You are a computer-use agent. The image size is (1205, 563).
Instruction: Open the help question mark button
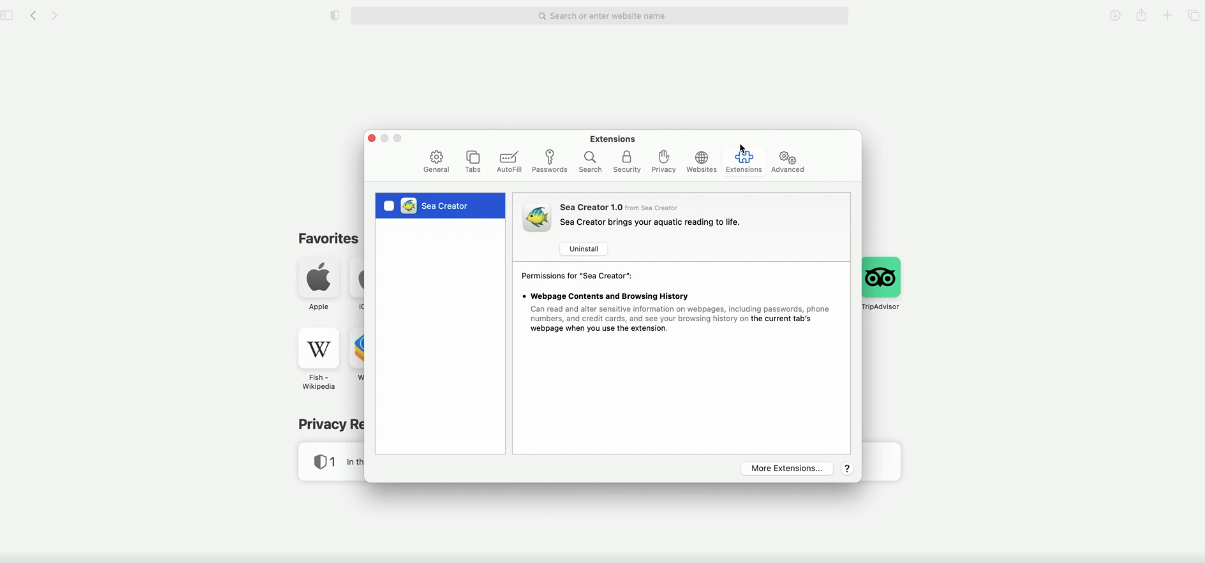(847, 468)
